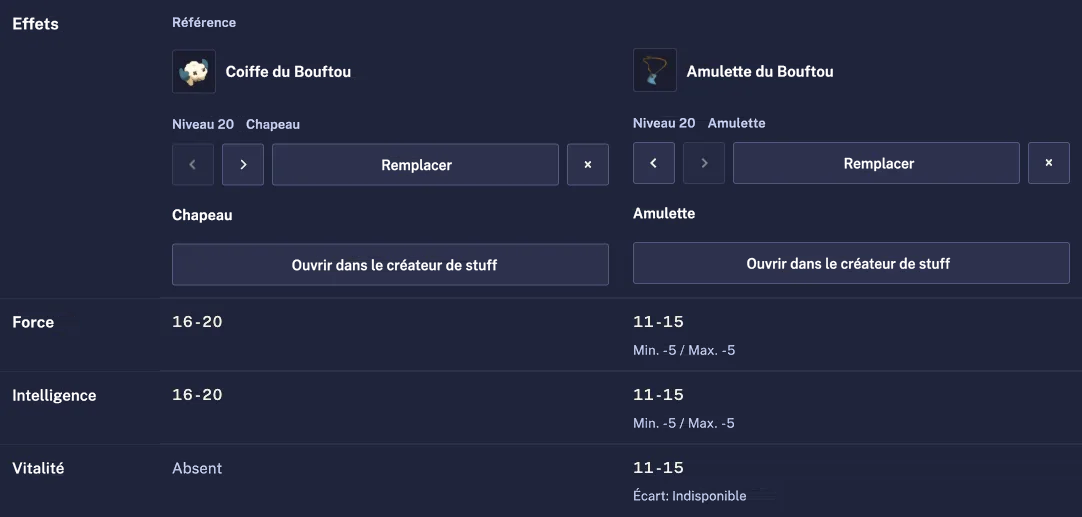Image resolution: width=1082 pixels, height=517 pixels.
Task: Click the Référence label above Coiffe du Bouftou
Action: [204, 23]
